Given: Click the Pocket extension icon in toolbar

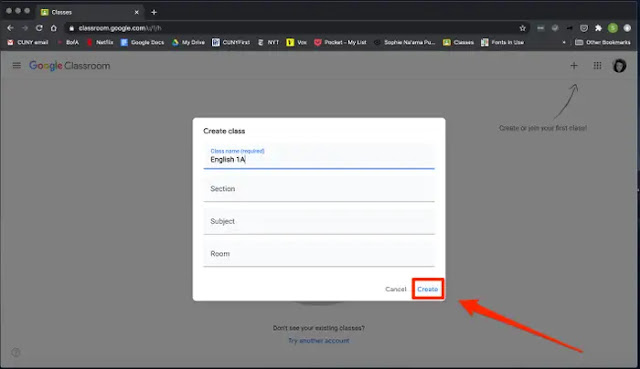Looking at the screenshot, I should coord(584,28).
